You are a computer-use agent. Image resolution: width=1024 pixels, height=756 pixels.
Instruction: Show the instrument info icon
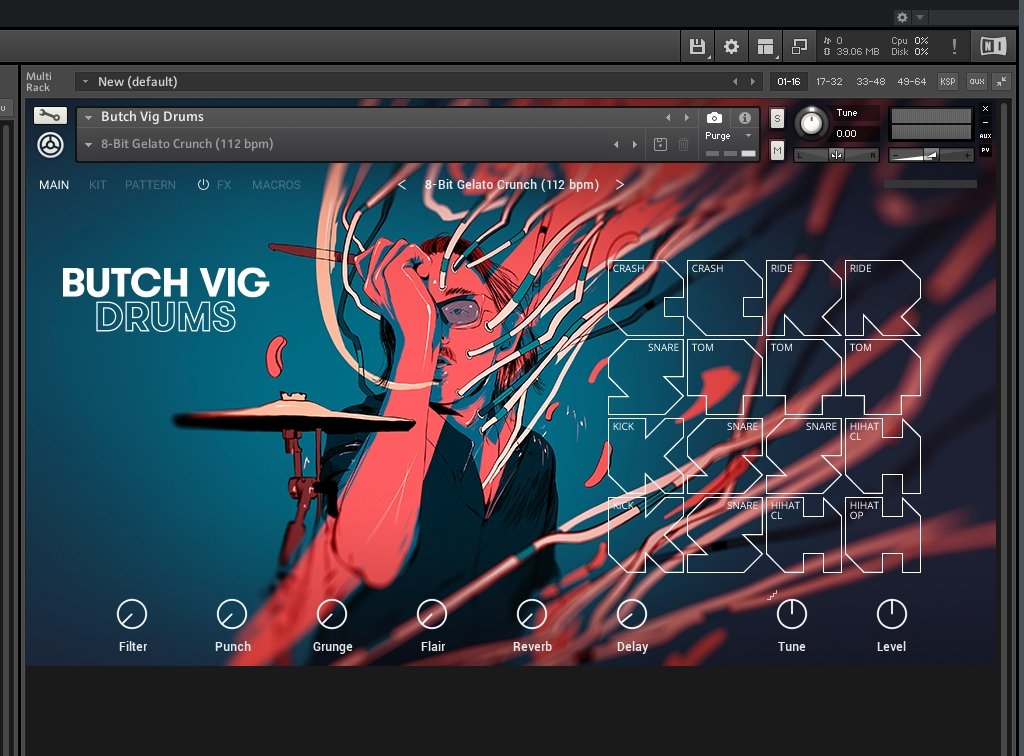coord(744,117)
